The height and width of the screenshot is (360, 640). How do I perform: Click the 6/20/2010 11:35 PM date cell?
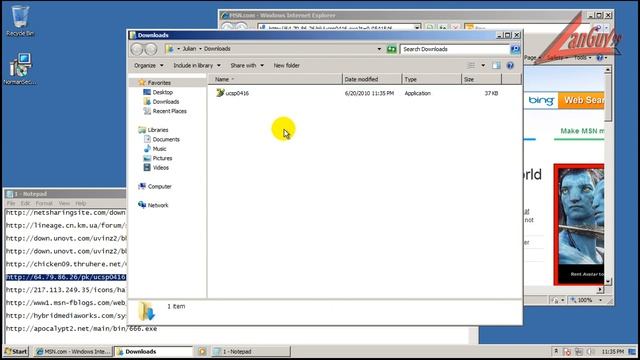369,93
